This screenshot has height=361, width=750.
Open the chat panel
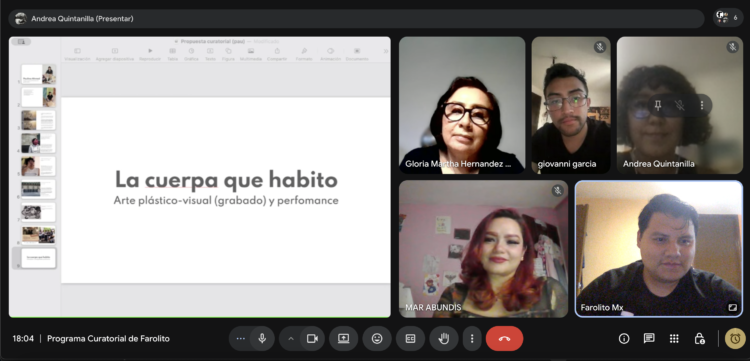(649, 339)
